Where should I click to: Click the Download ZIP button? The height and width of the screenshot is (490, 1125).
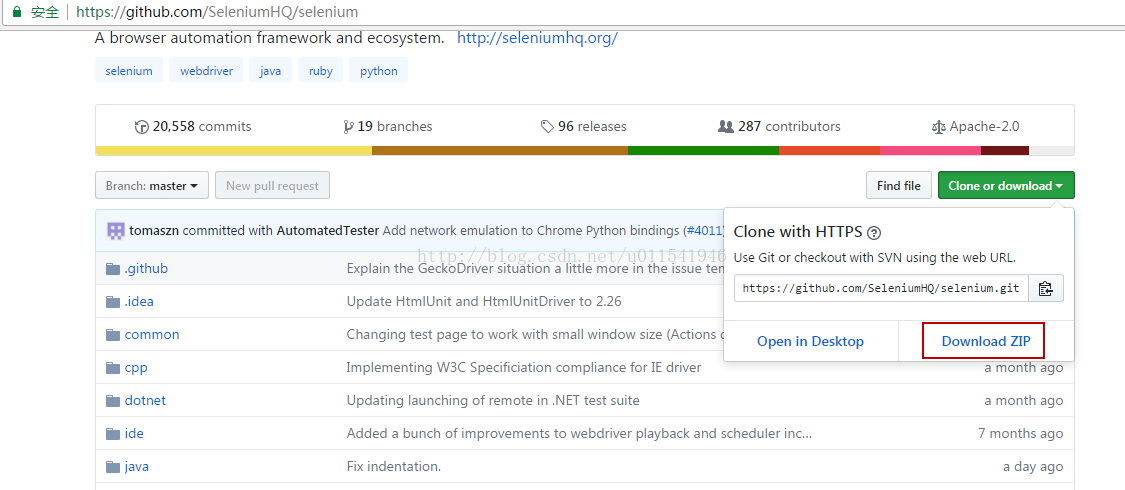[986, 341]
